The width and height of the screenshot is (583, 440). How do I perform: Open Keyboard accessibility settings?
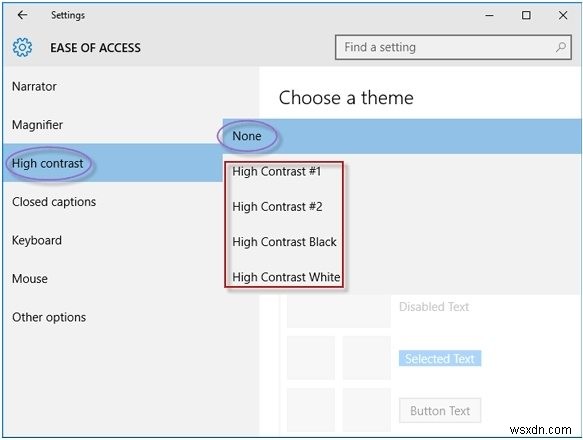click(x=37, y=240)
